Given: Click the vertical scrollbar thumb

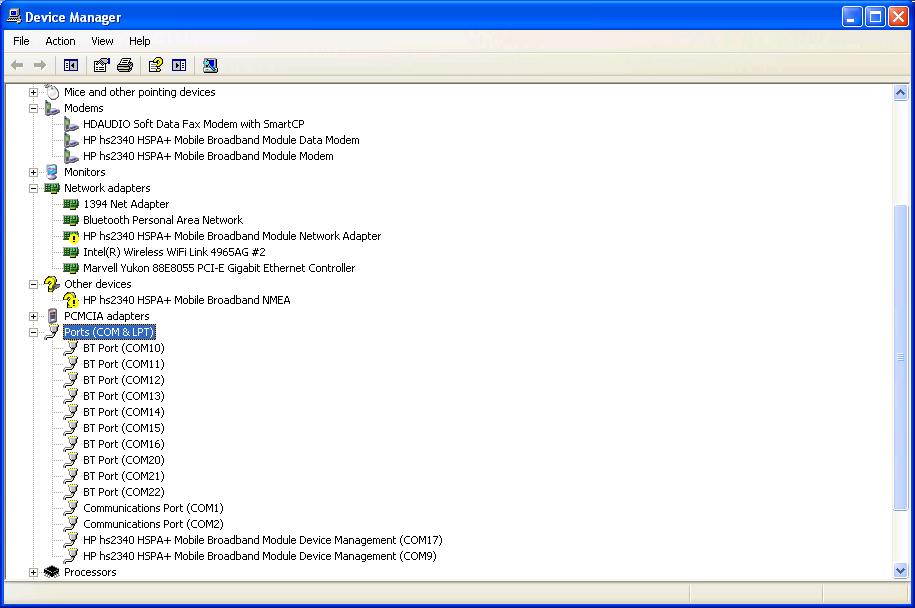Looking at the screenshot, I should [x=900, y=357].
